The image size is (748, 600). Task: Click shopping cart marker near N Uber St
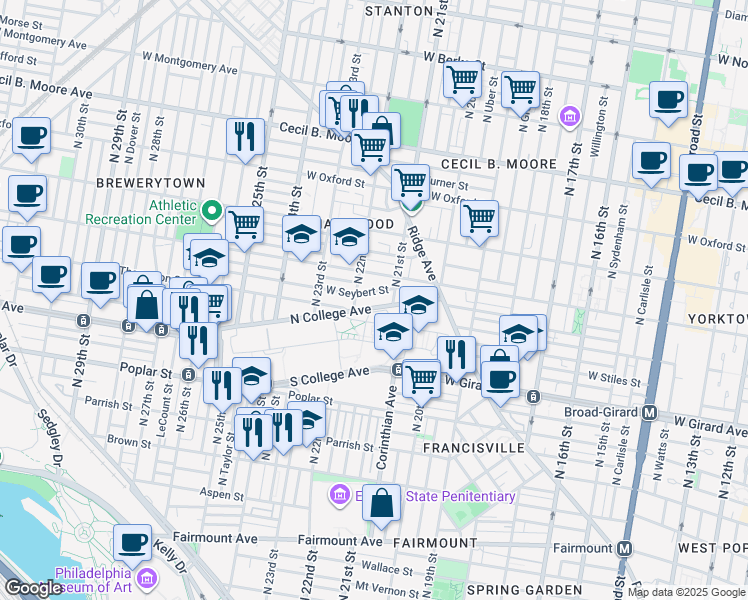click(520, 90)
